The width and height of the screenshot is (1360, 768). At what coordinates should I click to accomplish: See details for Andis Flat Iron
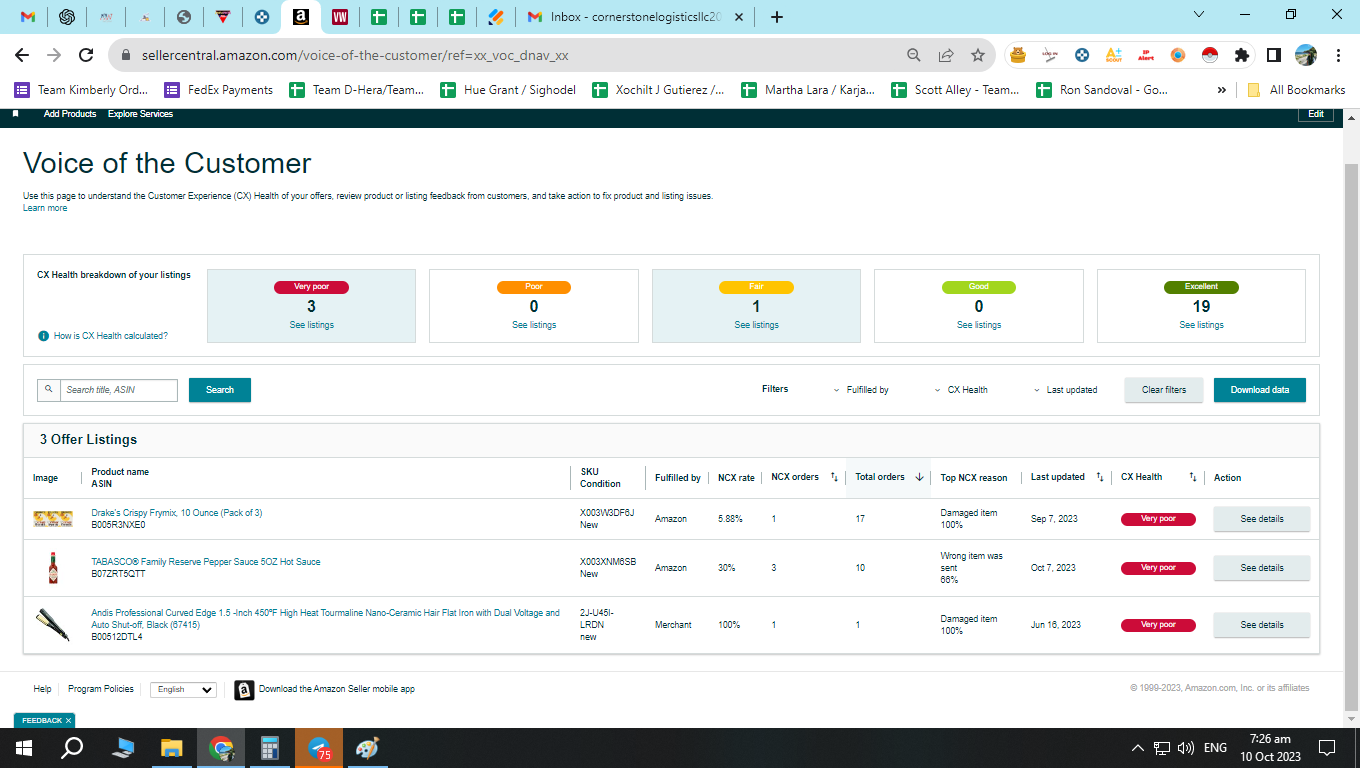1261,625
